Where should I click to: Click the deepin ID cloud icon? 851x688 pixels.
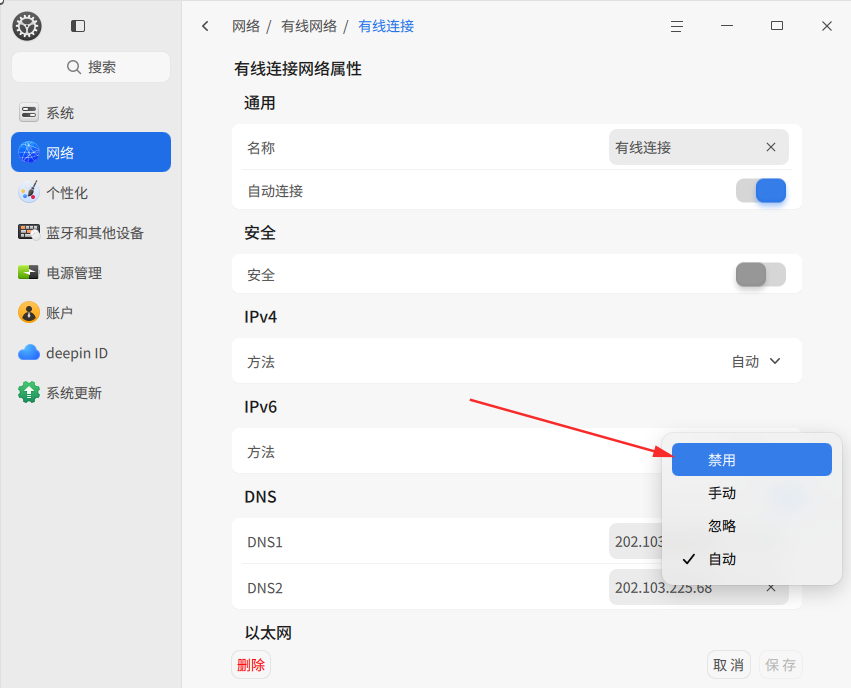tap(29, 353)
